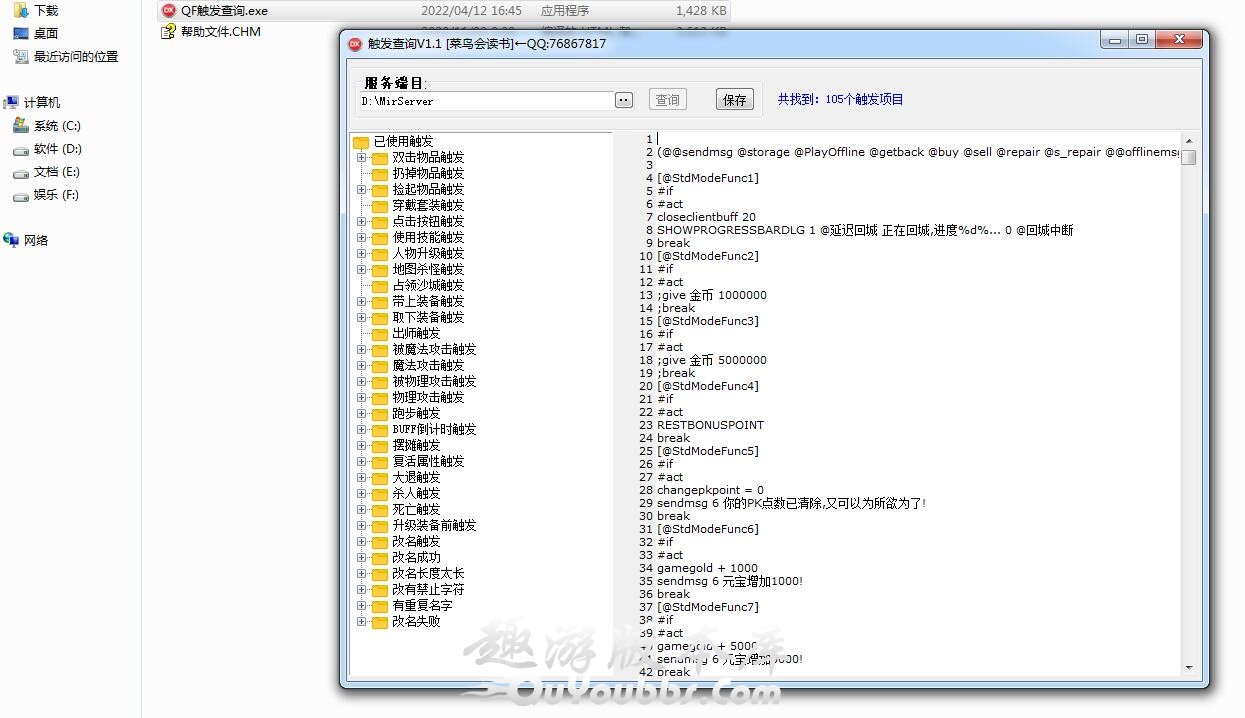This screenshot has height=718, width=1245.
Task: Open 最近访问的位置 in the sidebar
Action: [75, 57]
